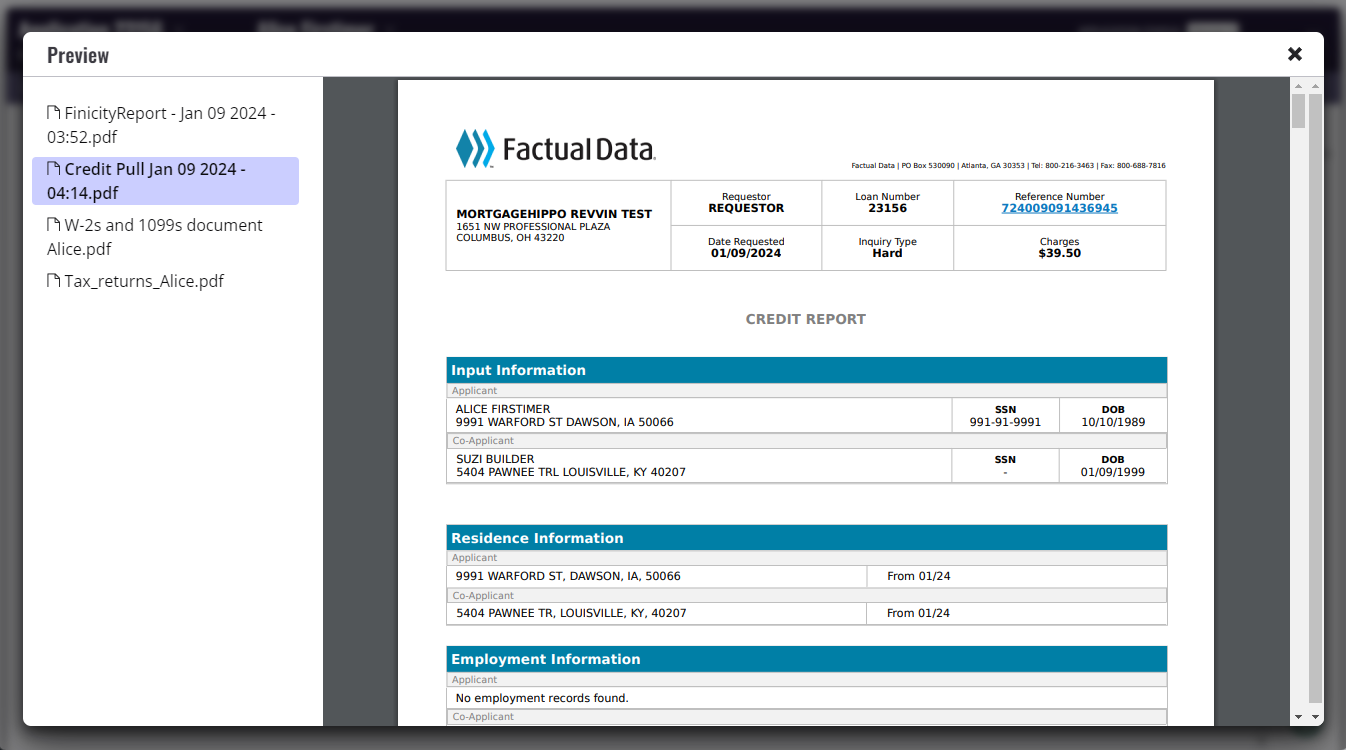Click the file icon beside W-2s and 1099s
The height and width of the screenshot is (750, 1346).
[54, 225]
